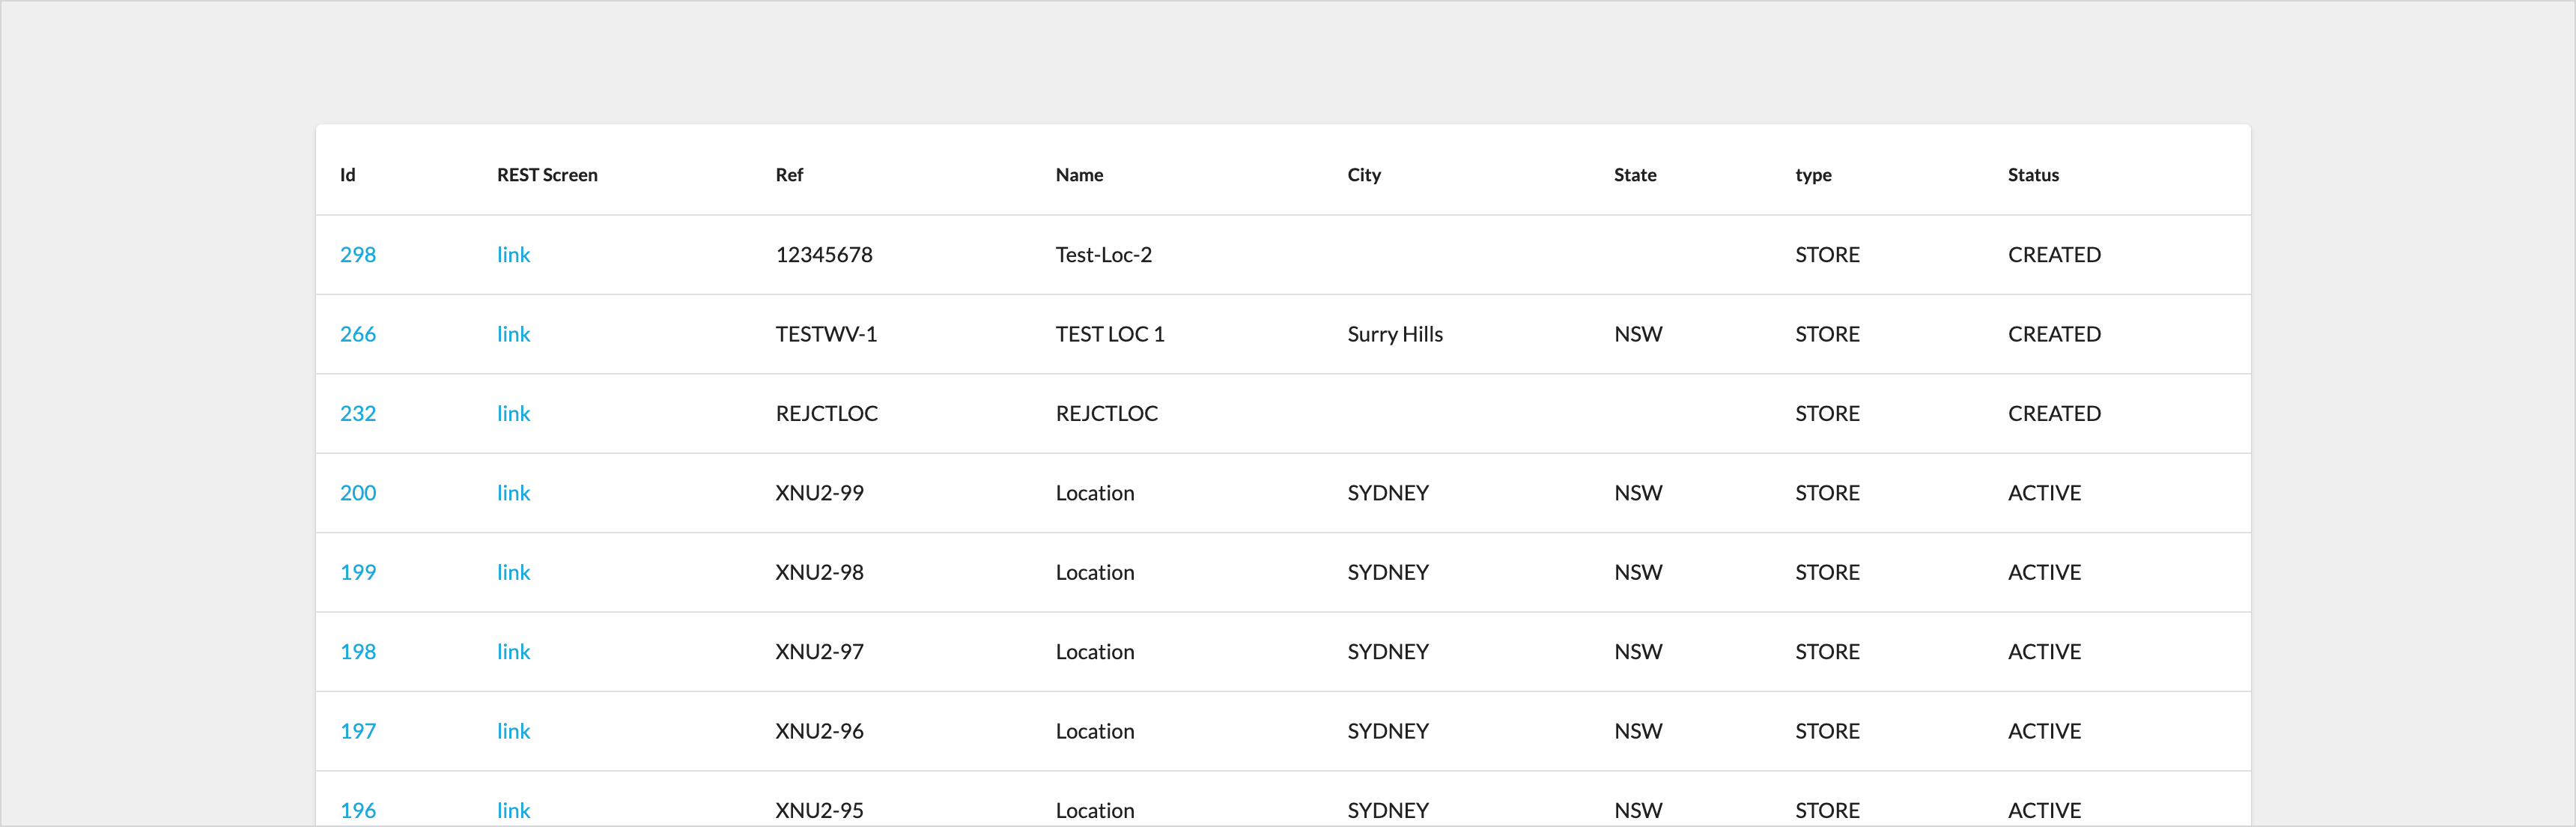Click REST Screen link for XNU2-99
Screen dimensions: 2576x827
click(513, 493)
